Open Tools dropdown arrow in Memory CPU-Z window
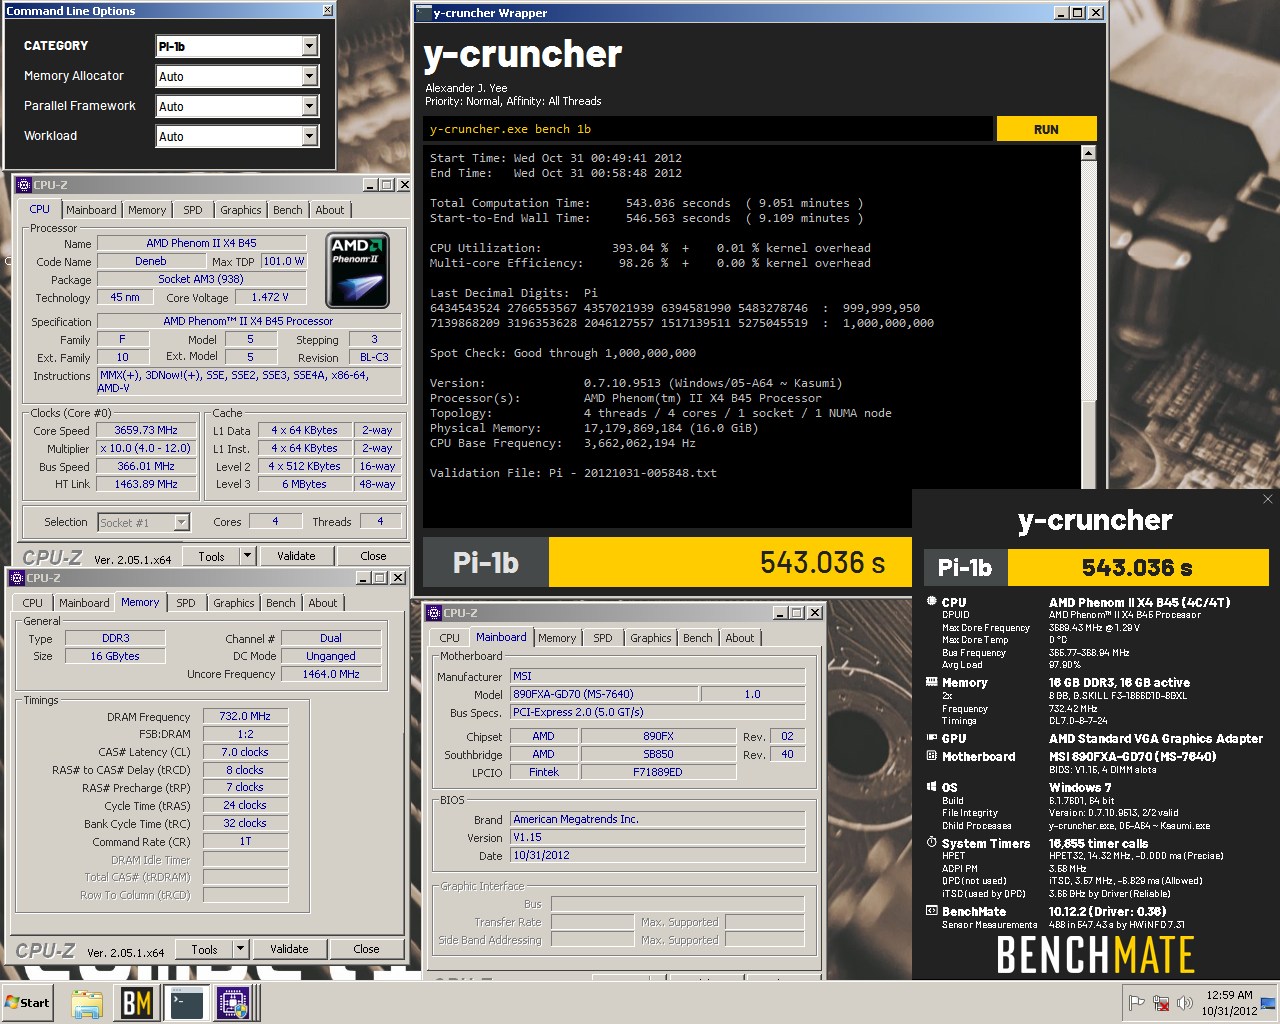This screenshot has height=1024, width=1280. [x=241, y=949]
